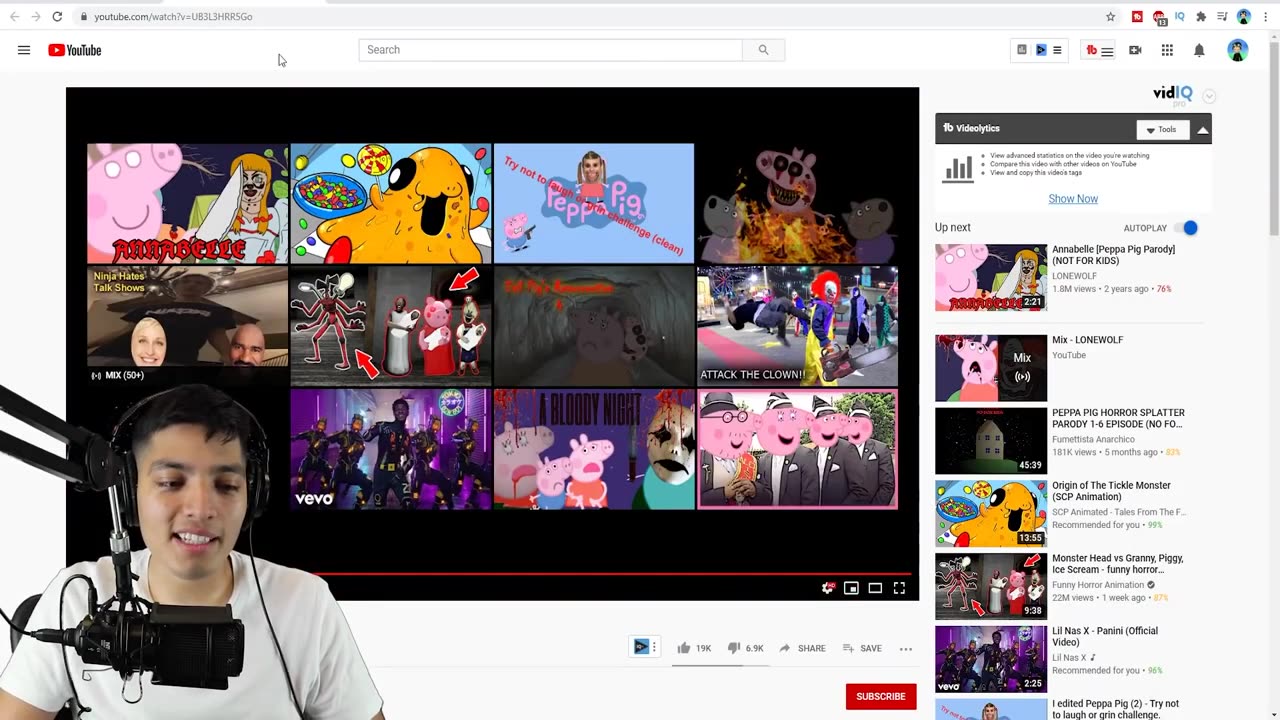Viewport: 1280px width, 720px height.
Task: Open the sidebar thumbnail with 45:39 duration
Action: point(991,441)
